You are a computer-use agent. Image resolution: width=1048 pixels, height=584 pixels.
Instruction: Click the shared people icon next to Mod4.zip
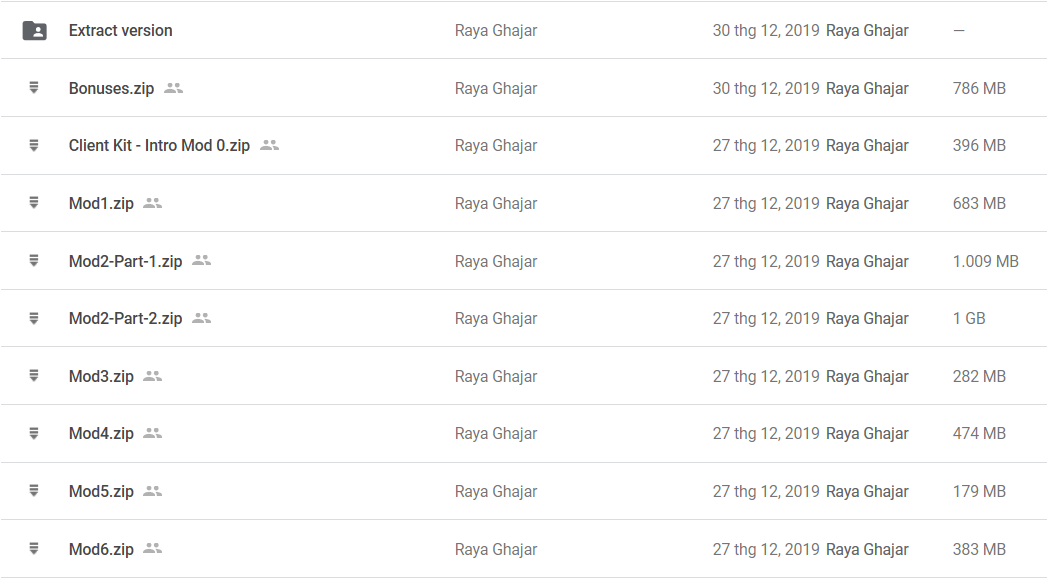(153, 433)
